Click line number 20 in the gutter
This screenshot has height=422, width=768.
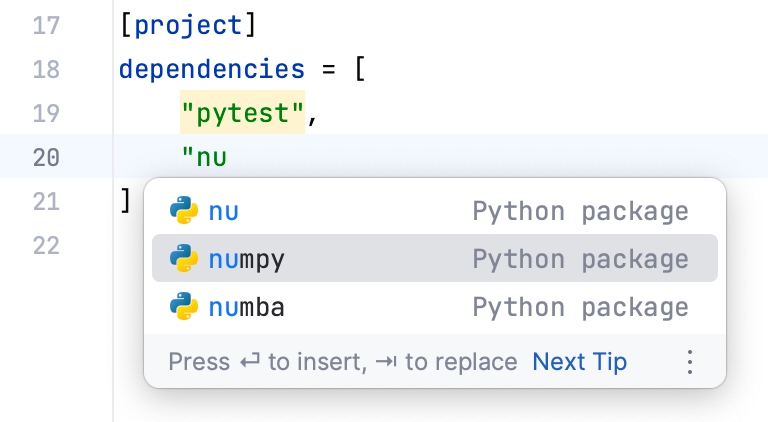(46, 157)
